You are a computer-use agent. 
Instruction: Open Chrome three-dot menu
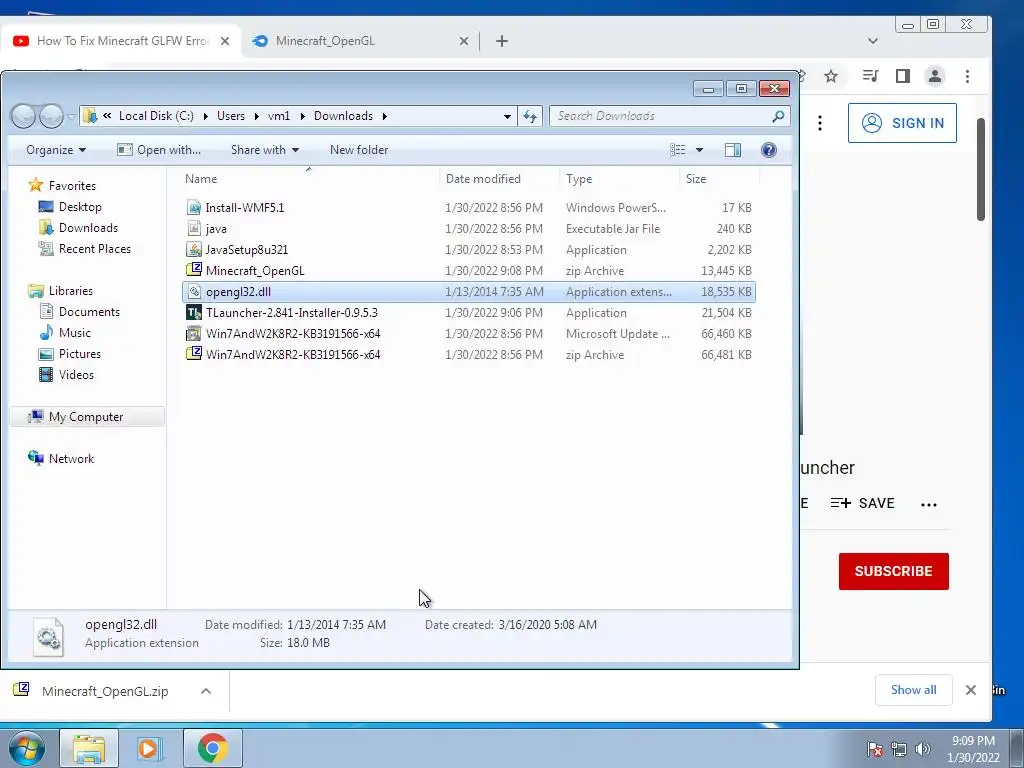pos(967,76)
